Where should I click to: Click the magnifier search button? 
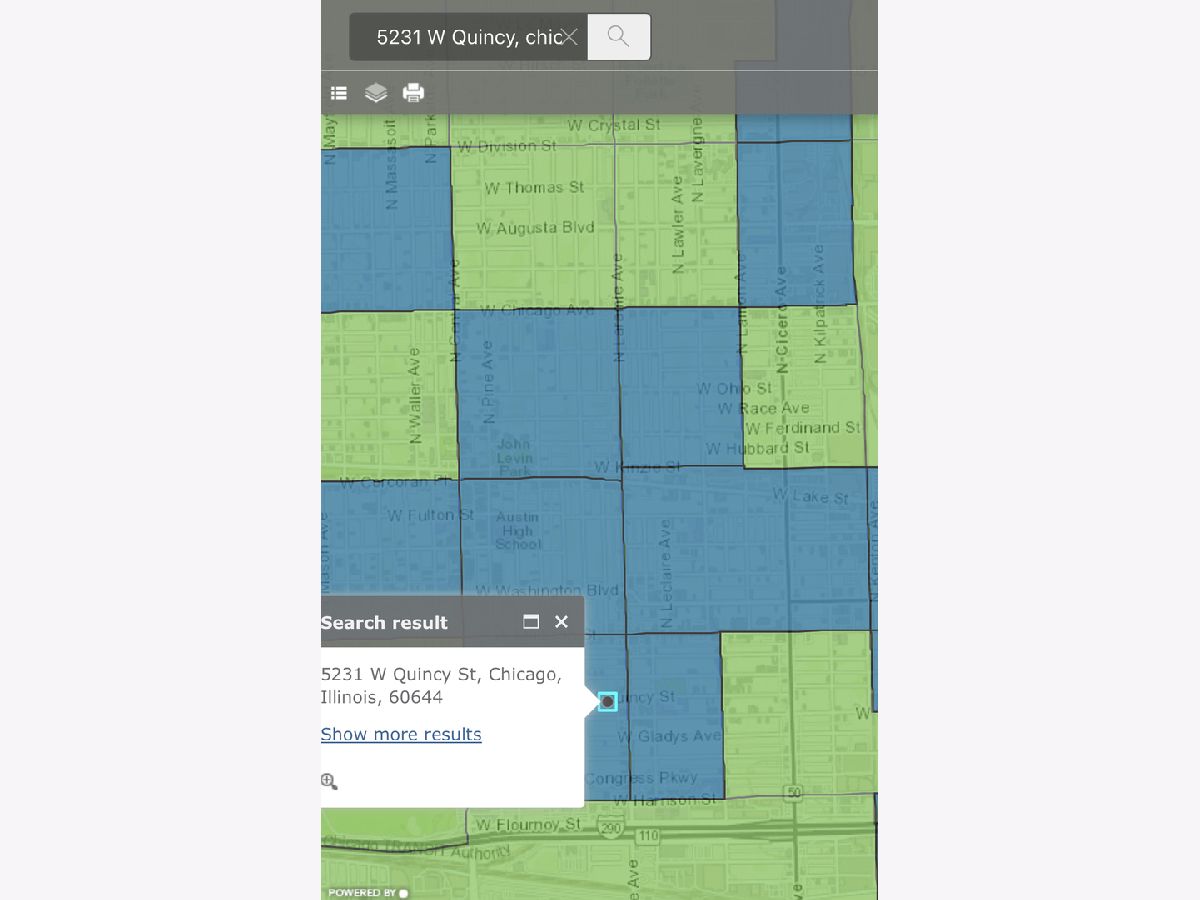coord(618,37)
